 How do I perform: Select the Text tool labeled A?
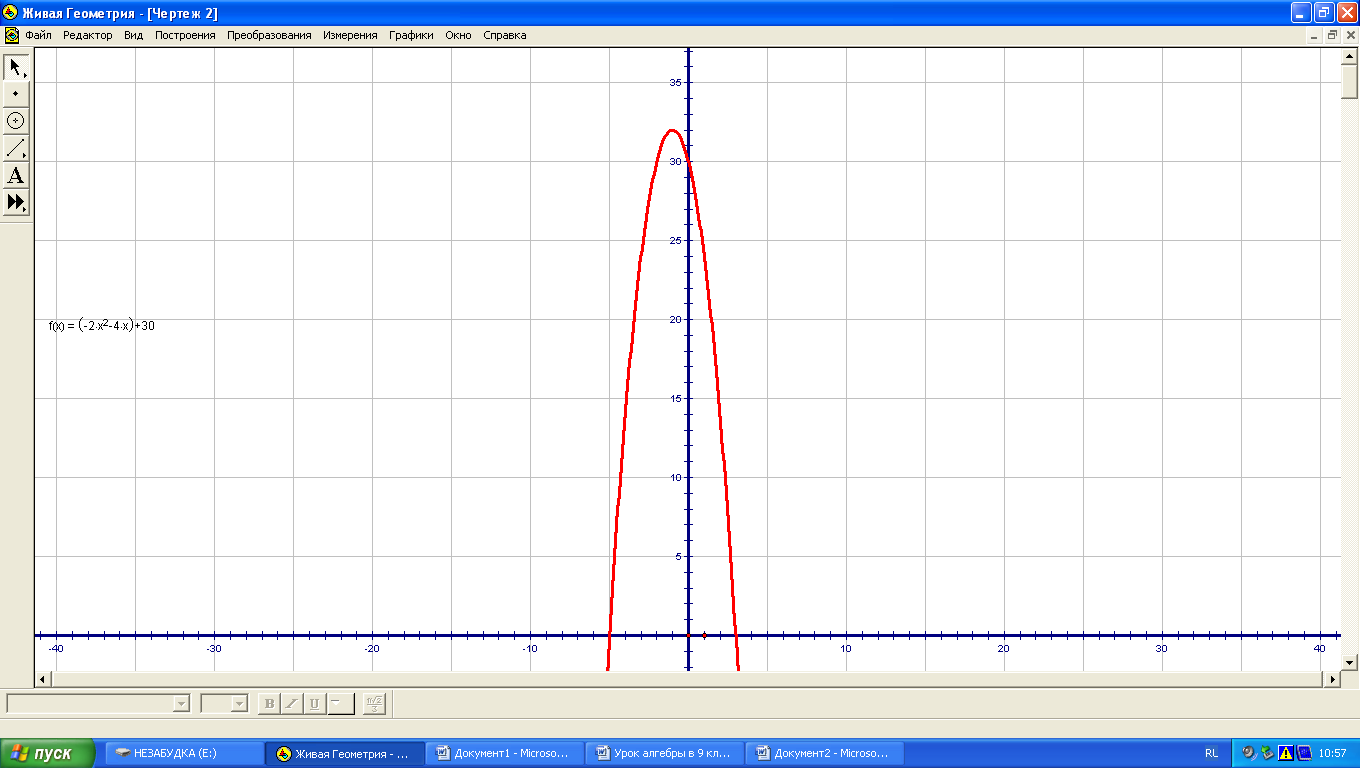click(16, 175)
